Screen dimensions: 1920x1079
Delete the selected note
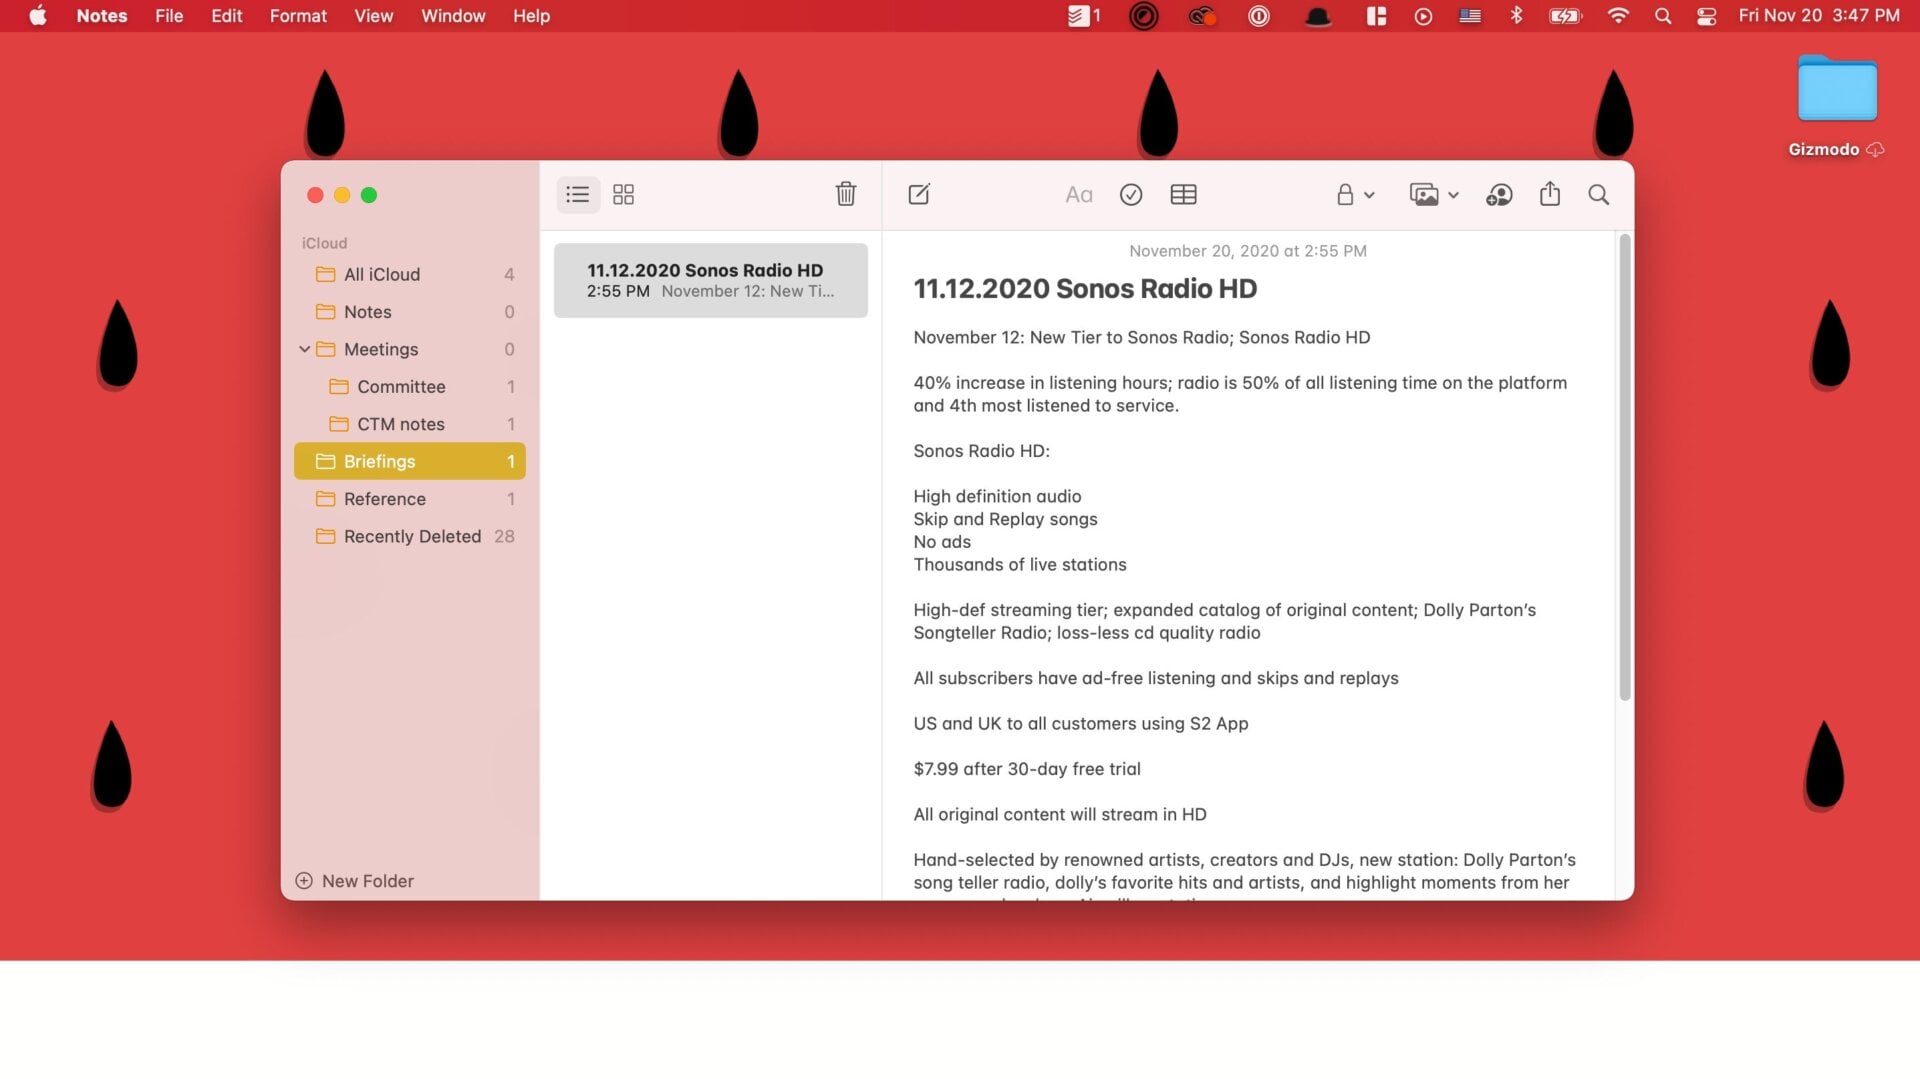coord(845,194)
